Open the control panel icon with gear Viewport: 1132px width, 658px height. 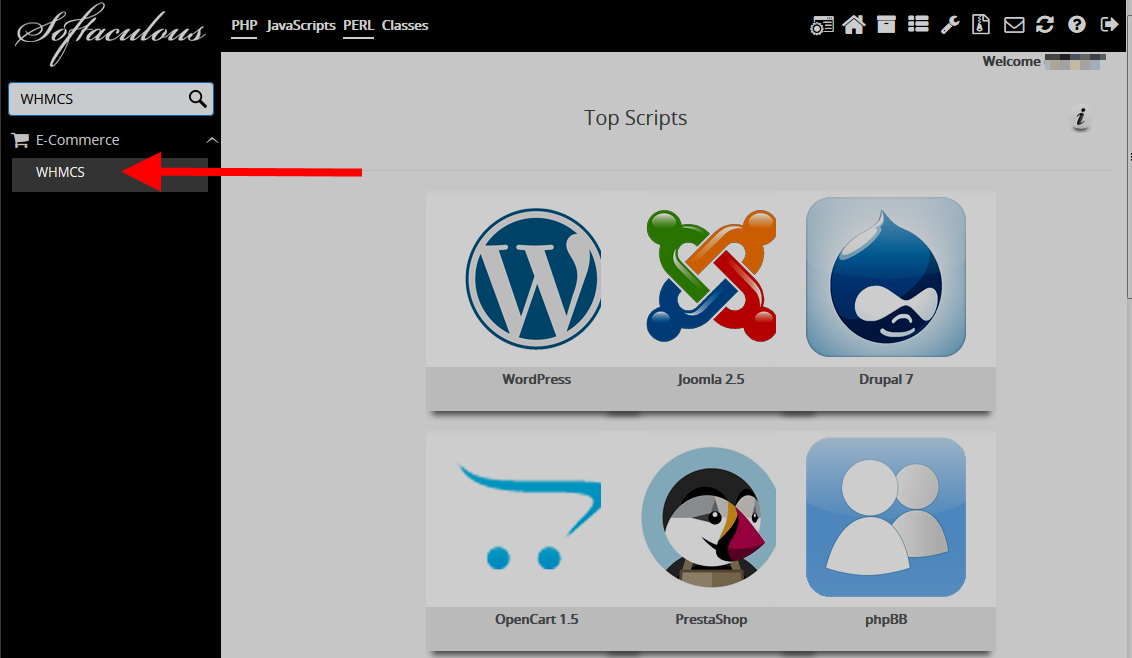(x=822, y=26)
